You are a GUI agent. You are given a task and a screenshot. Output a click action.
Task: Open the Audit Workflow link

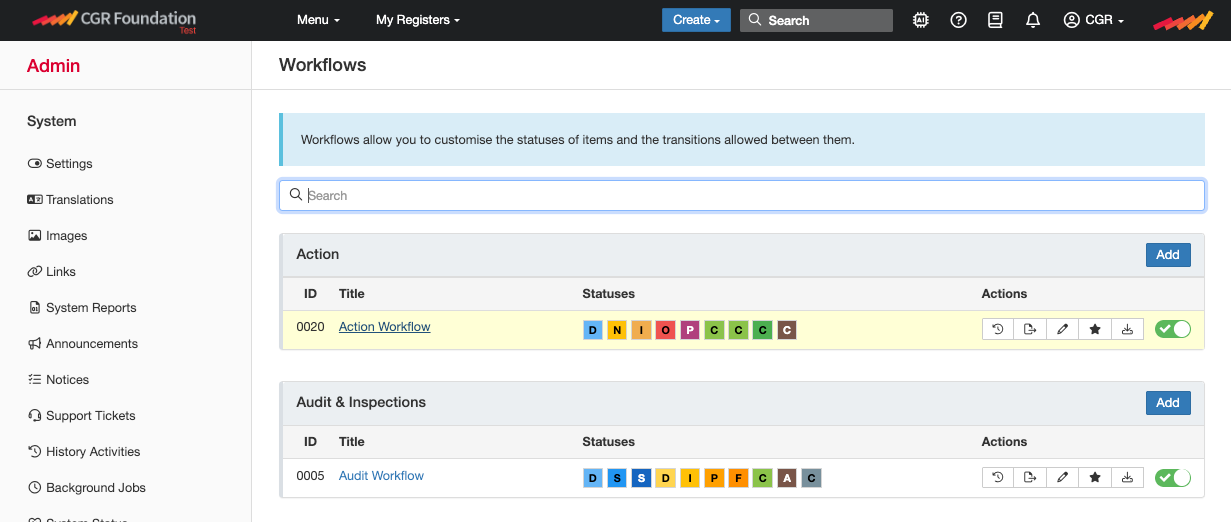pos(381,475)
